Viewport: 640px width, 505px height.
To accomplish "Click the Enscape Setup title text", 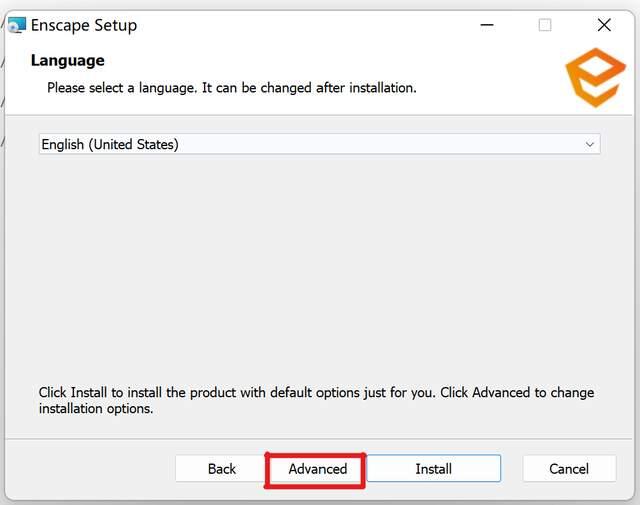I will point(84,25).
